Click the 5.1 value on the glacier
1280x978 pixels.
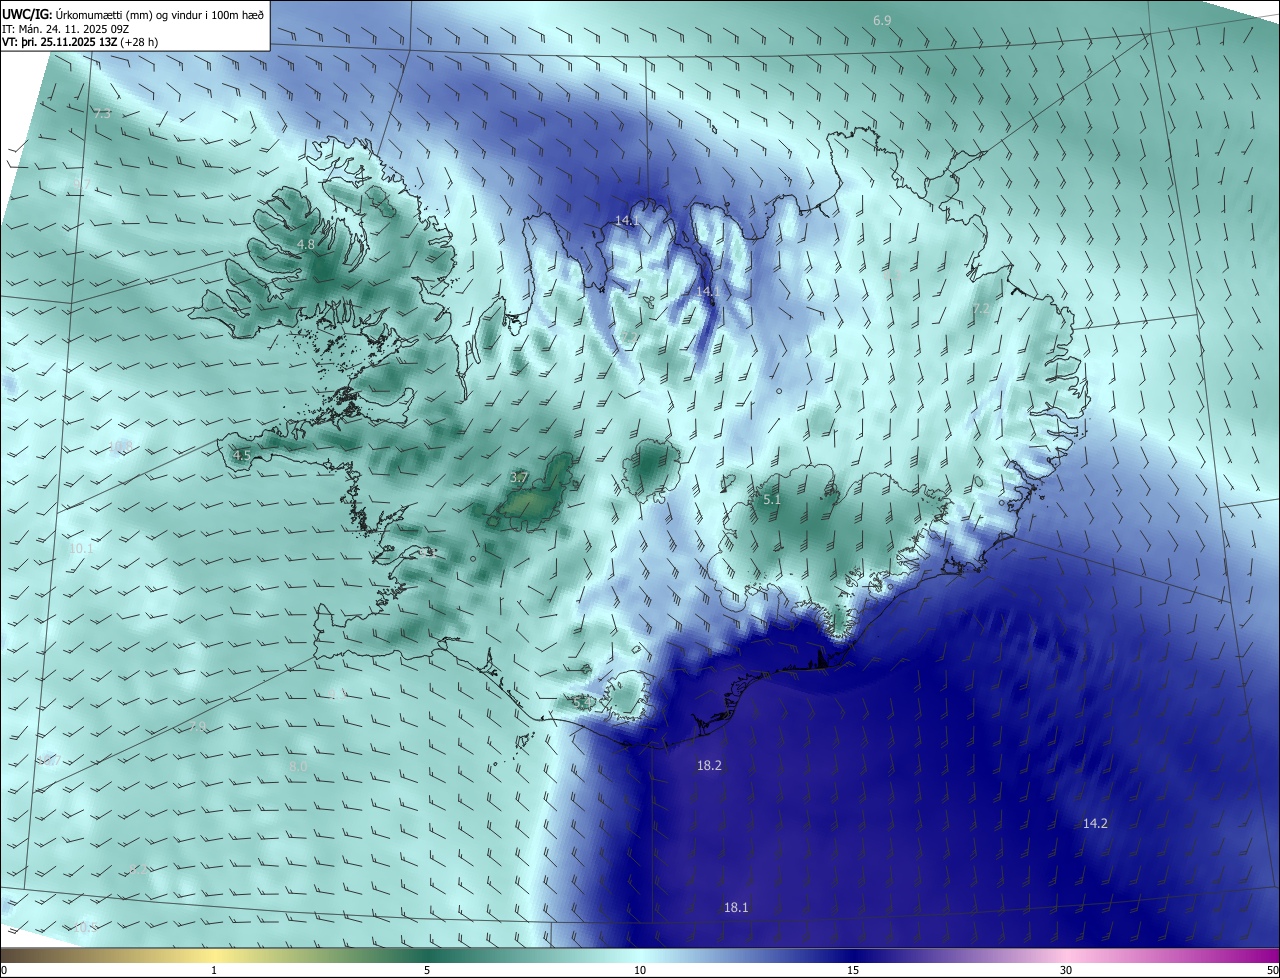pyautogui.click(x=772, y=499)
